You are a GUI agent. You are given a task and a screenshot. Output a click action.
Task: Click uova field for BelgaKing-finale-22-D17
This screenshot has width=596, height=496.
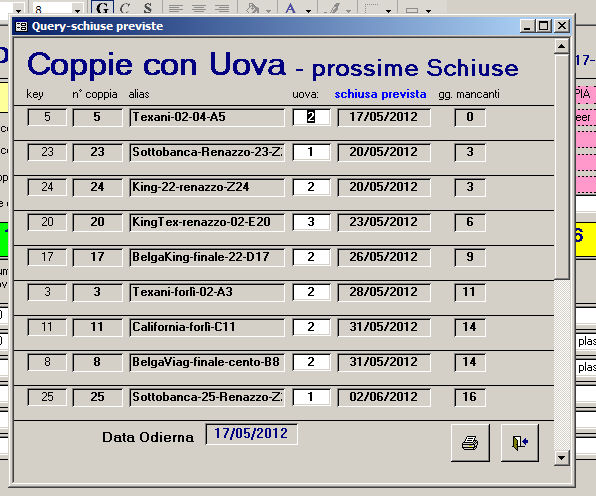311,257
